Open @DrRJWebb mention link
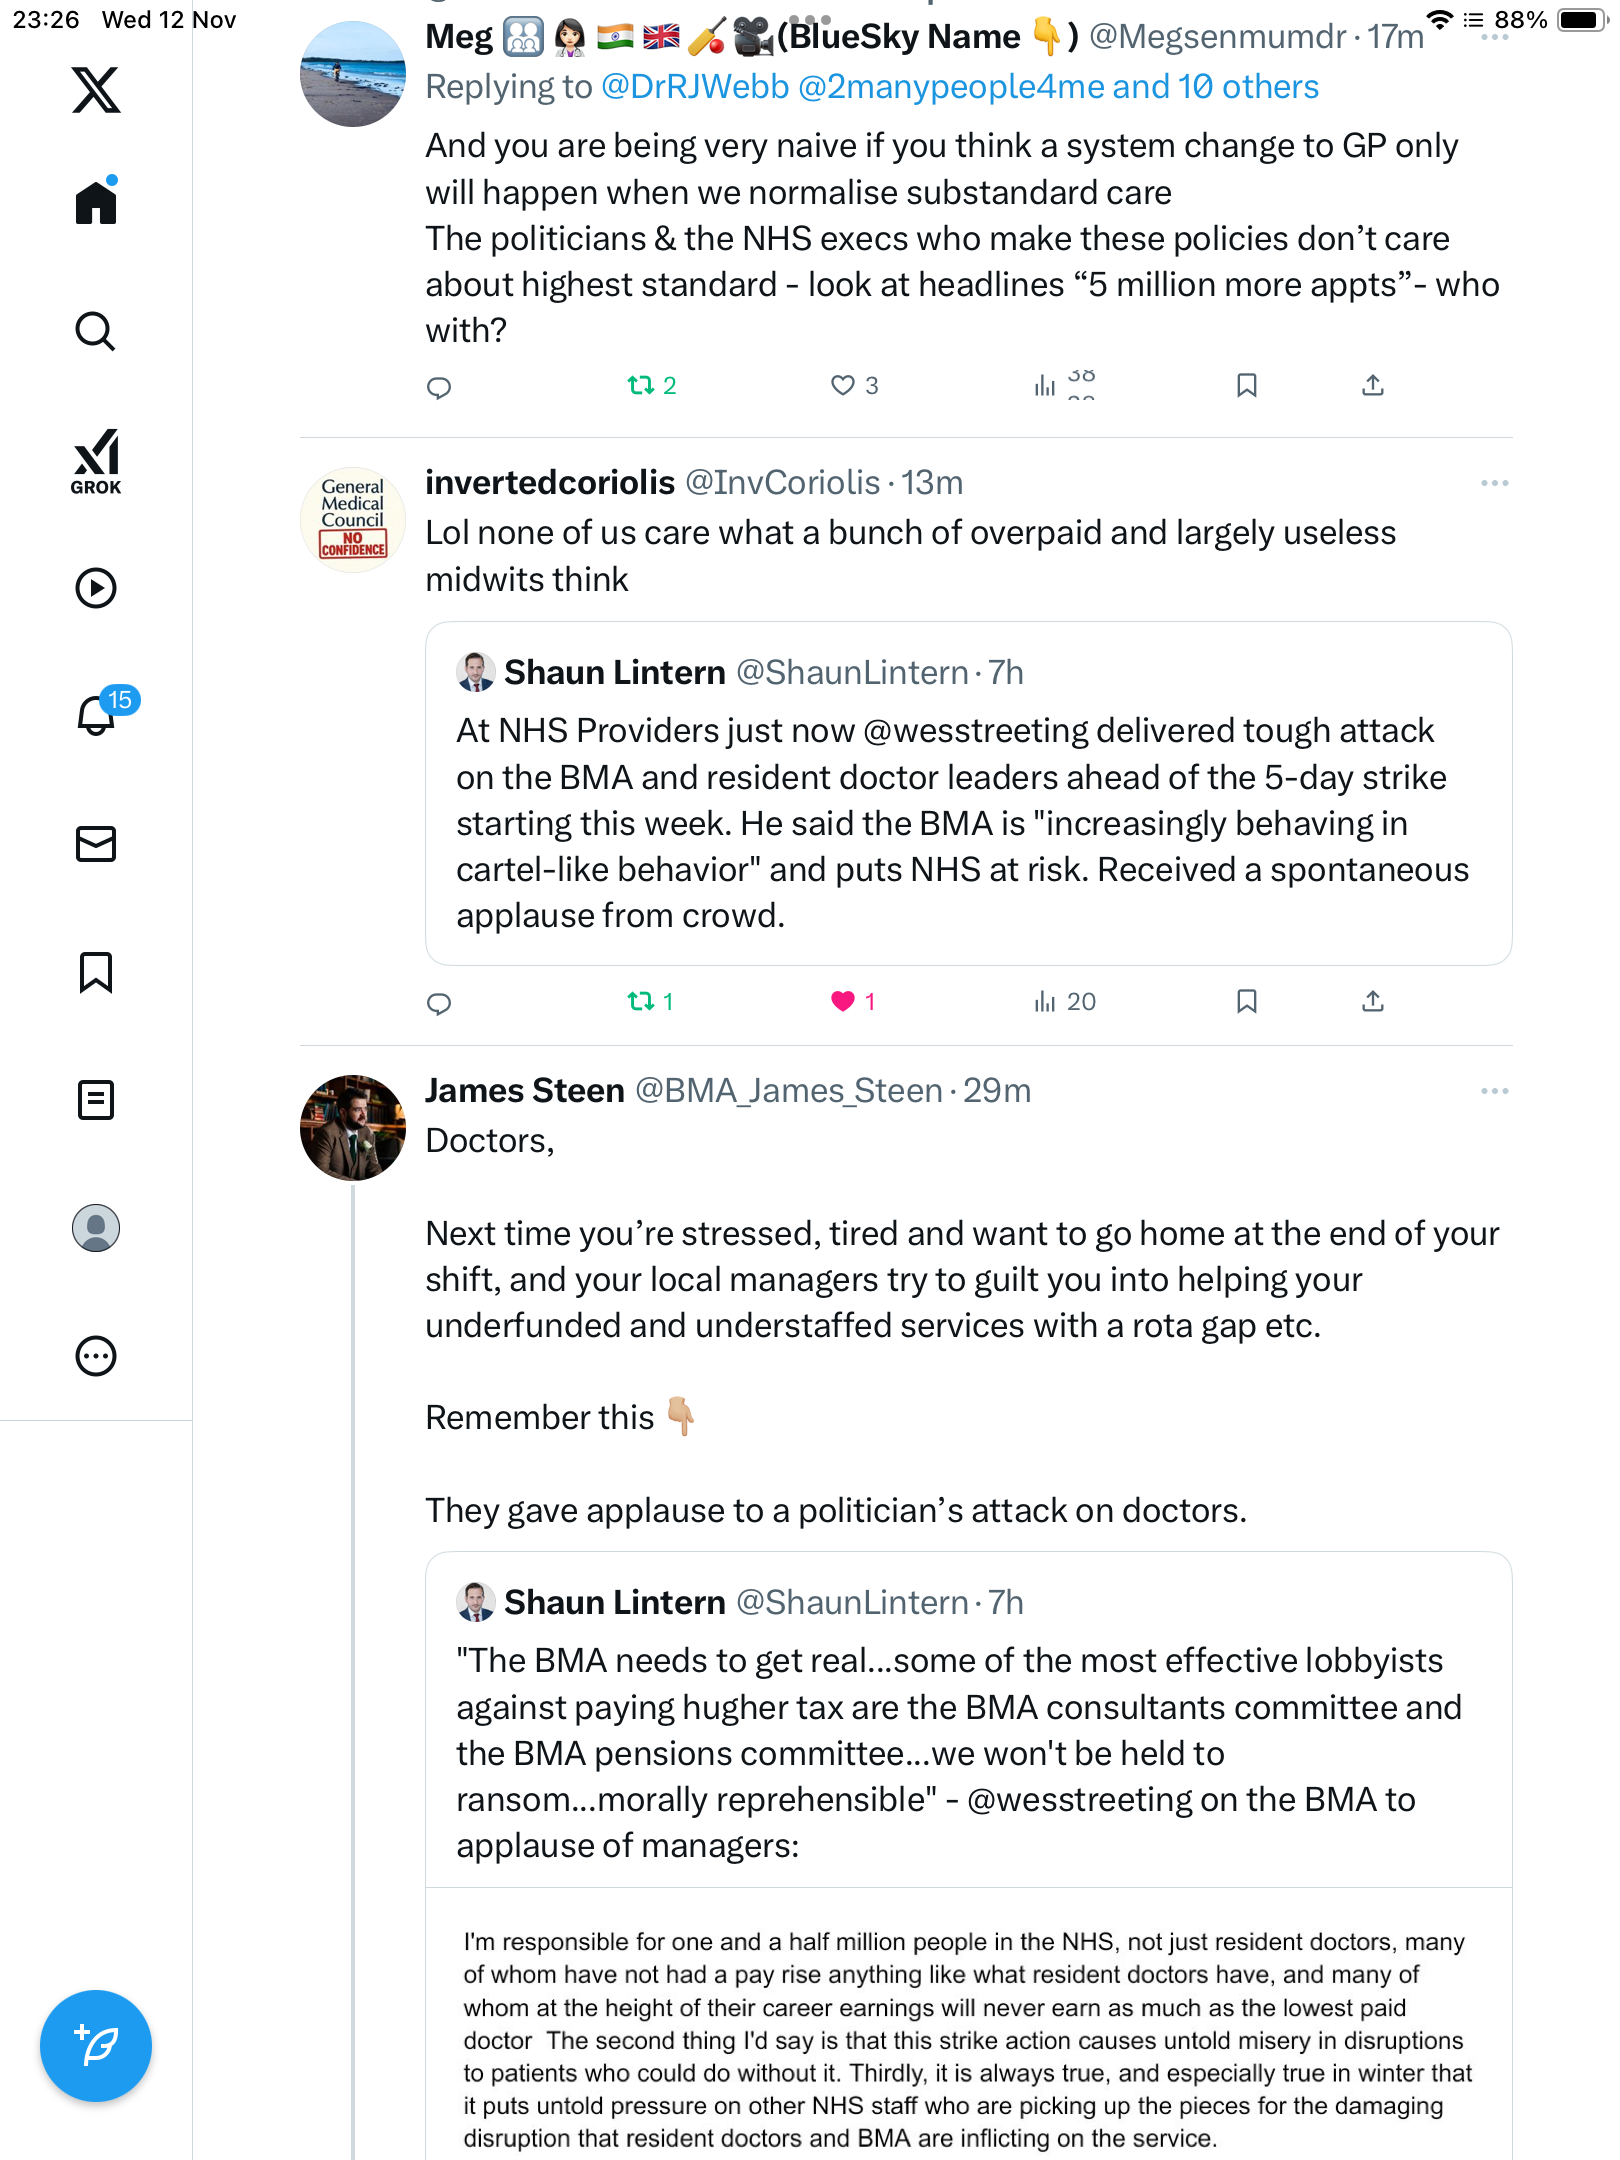This screenshot has height=2160, width=1620. pos(695,88)
